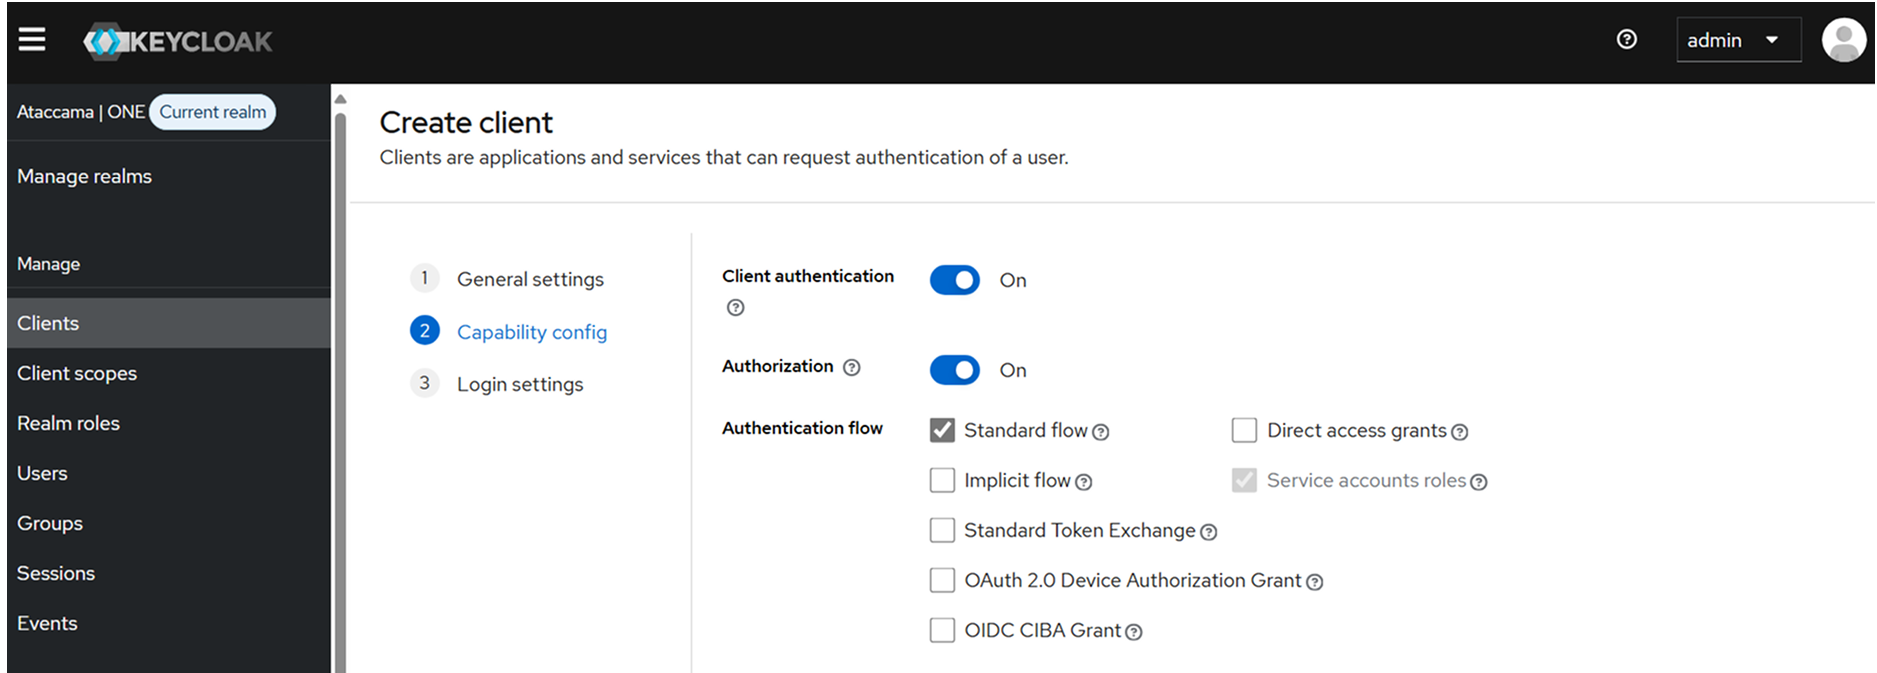This screenshot has height=673, width=1877.
Task: Show help for Direct access grants
Action: 1460,432
